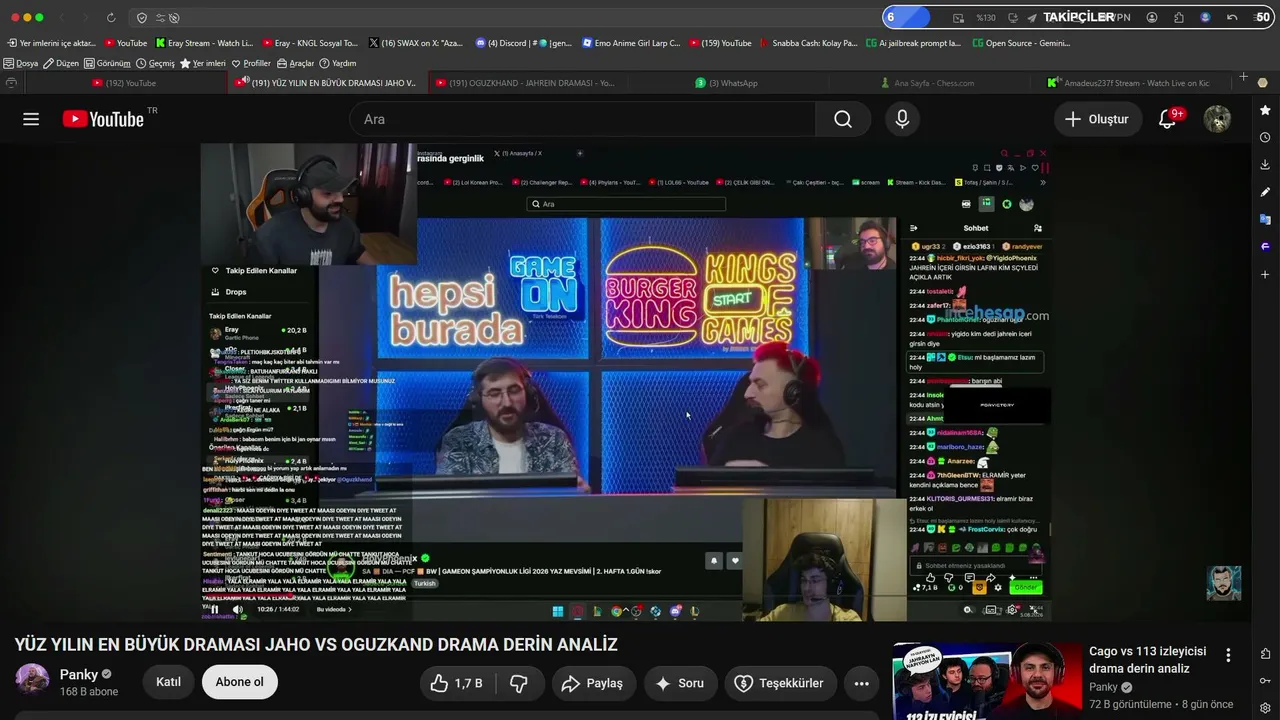Image resolution: width=1280 pixels, height=720 pixels.
Task: Open the 'Düzen' menu
Action: (x=61, y=63)
